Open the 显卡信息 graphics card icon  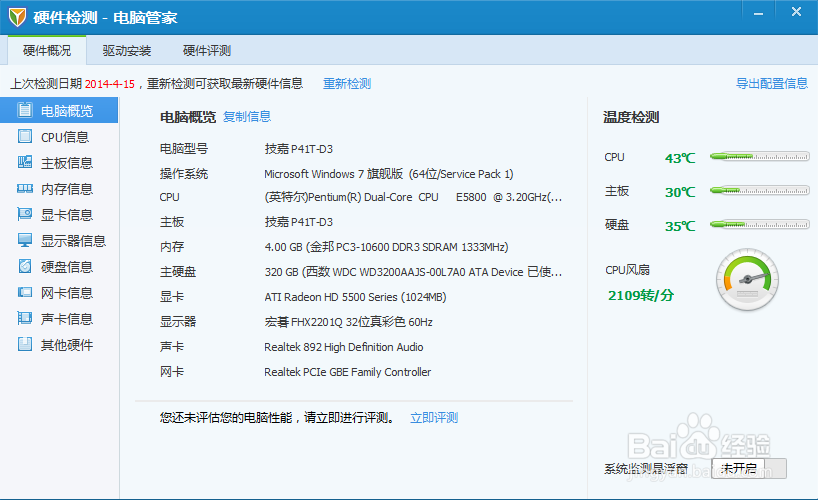click(25, 214)
